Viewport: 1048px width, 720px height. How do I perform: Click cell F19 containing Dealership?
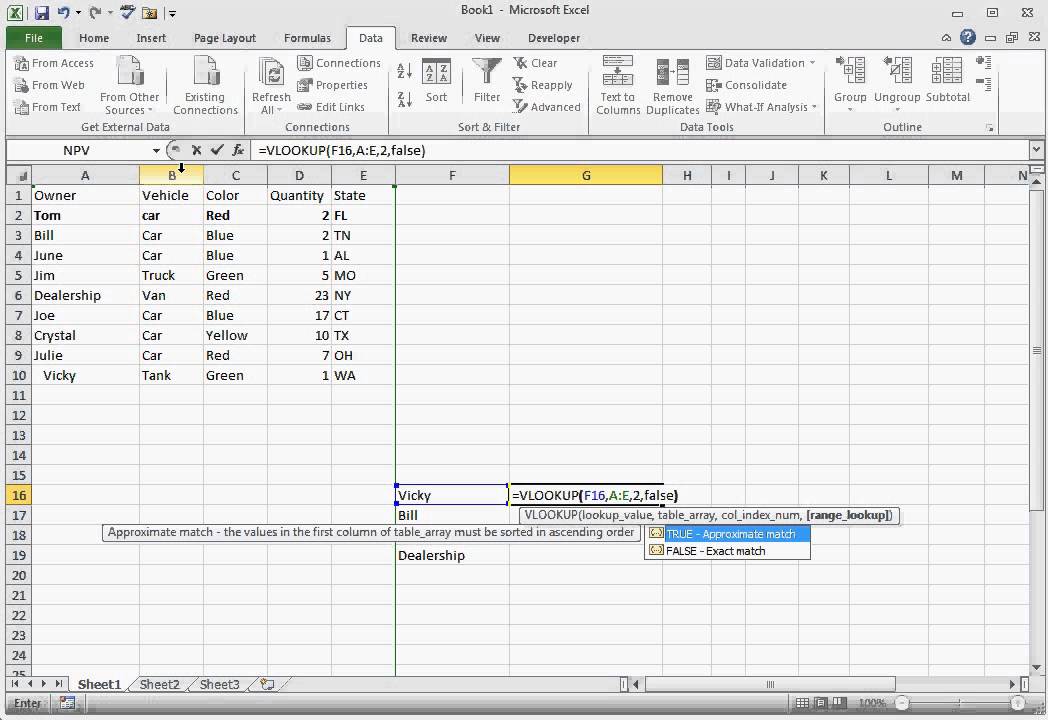[x=452, y=556]
